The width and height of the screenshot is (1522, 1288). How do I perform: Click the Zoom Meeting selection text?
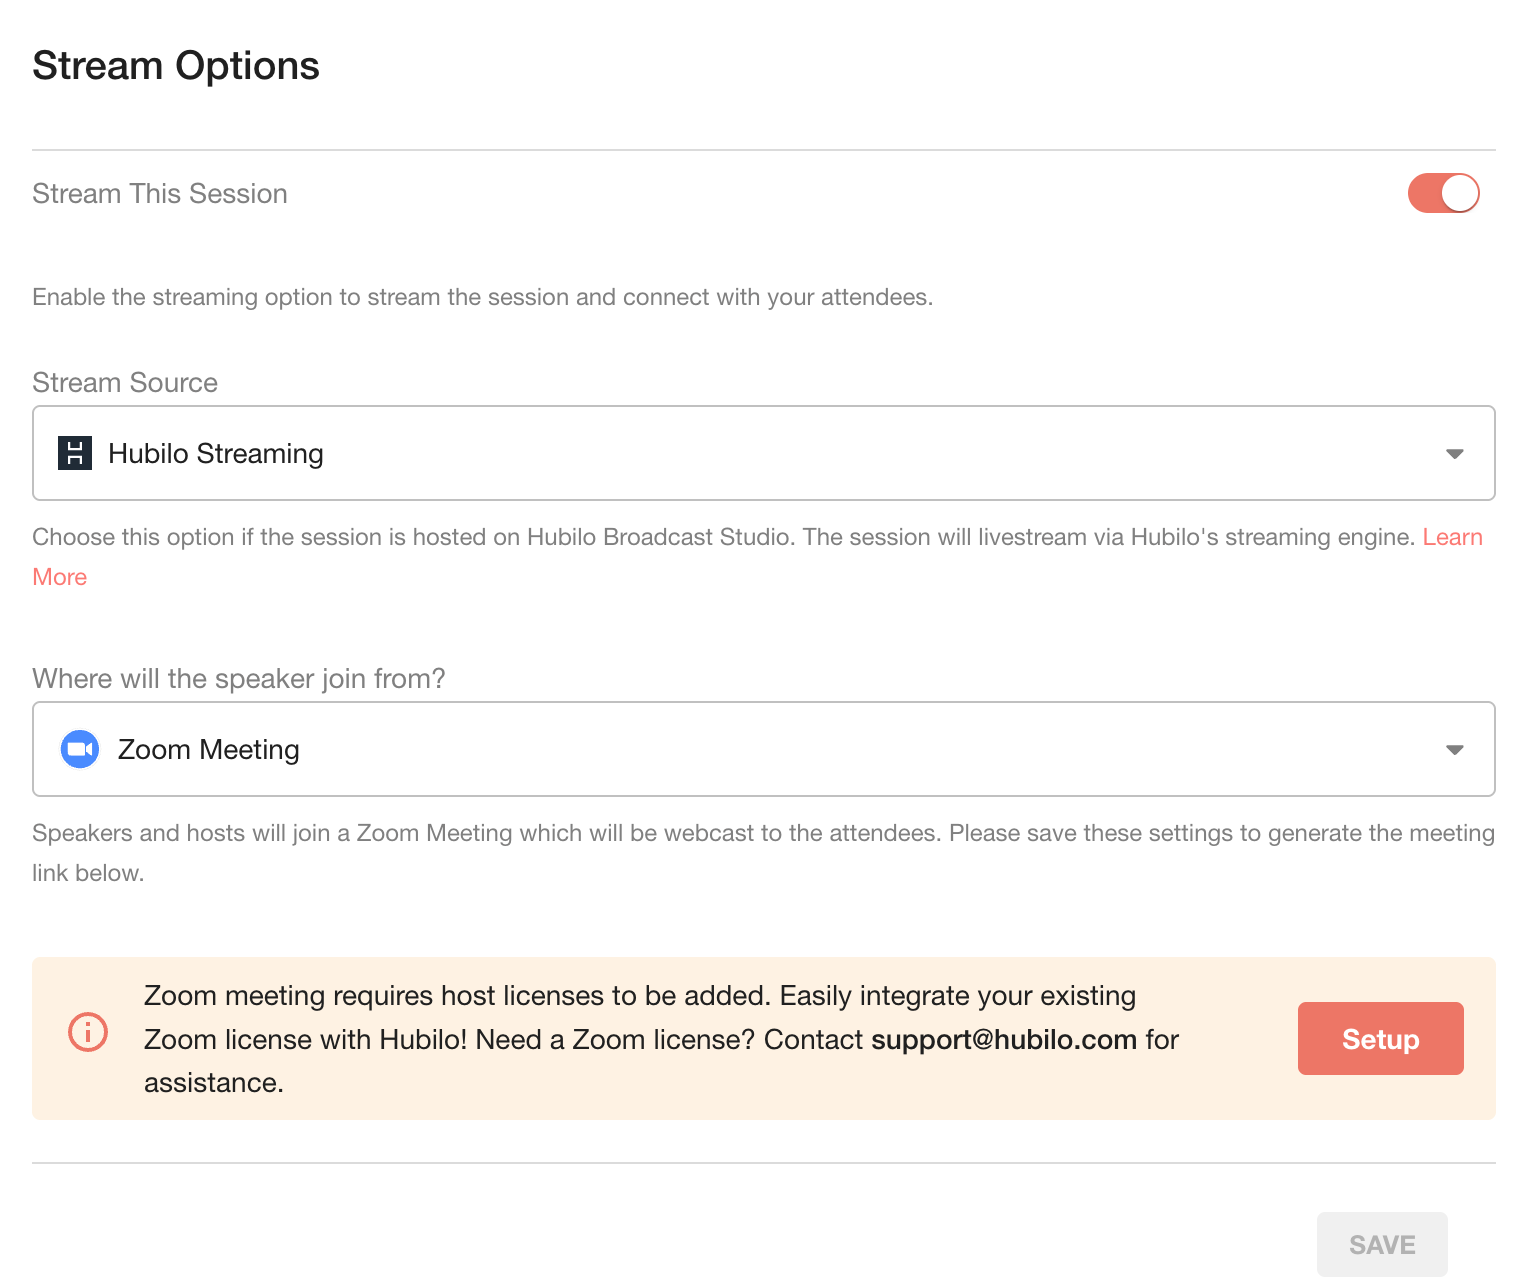click(x=208, y=750)
